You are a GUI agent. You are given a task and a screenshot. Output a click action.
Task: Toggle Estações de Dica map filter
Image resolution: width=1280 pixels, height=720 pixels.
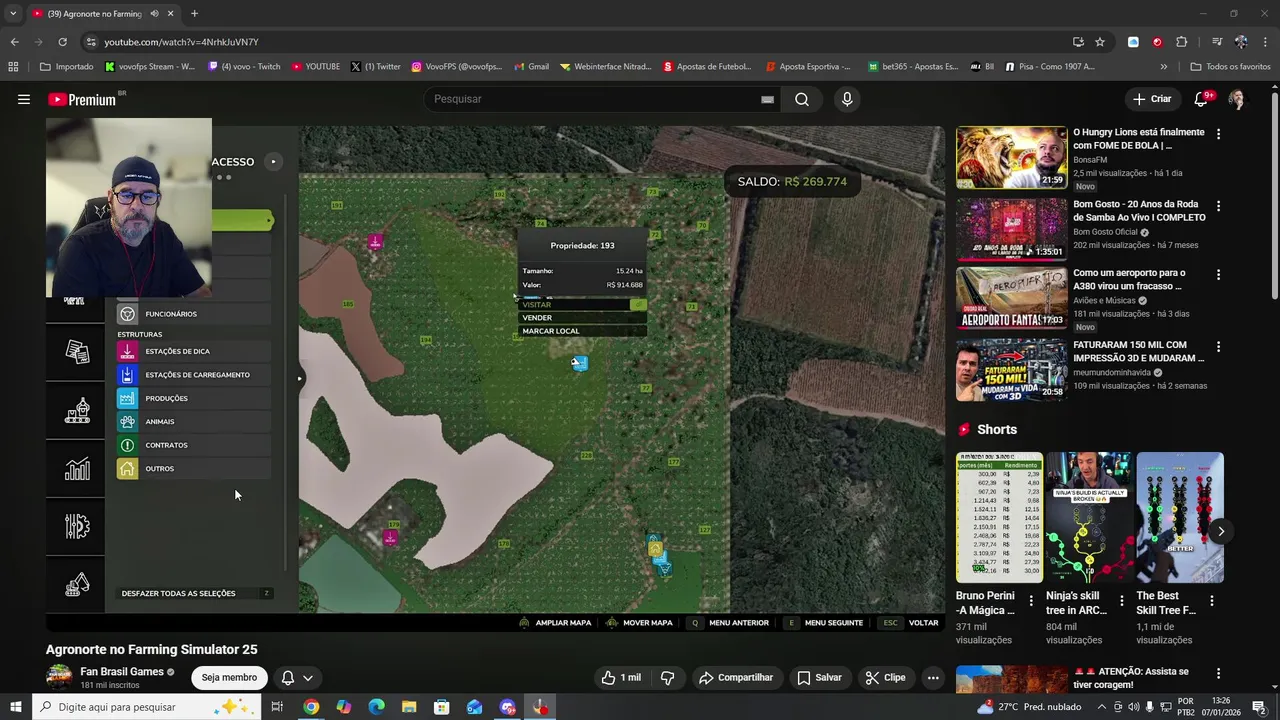193,351
